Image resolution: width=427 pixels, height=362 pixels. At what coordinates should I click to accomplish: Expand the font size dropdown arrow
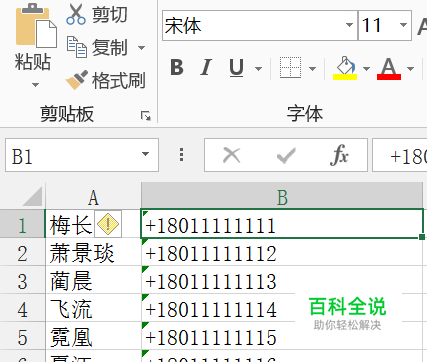click(403, 25)
